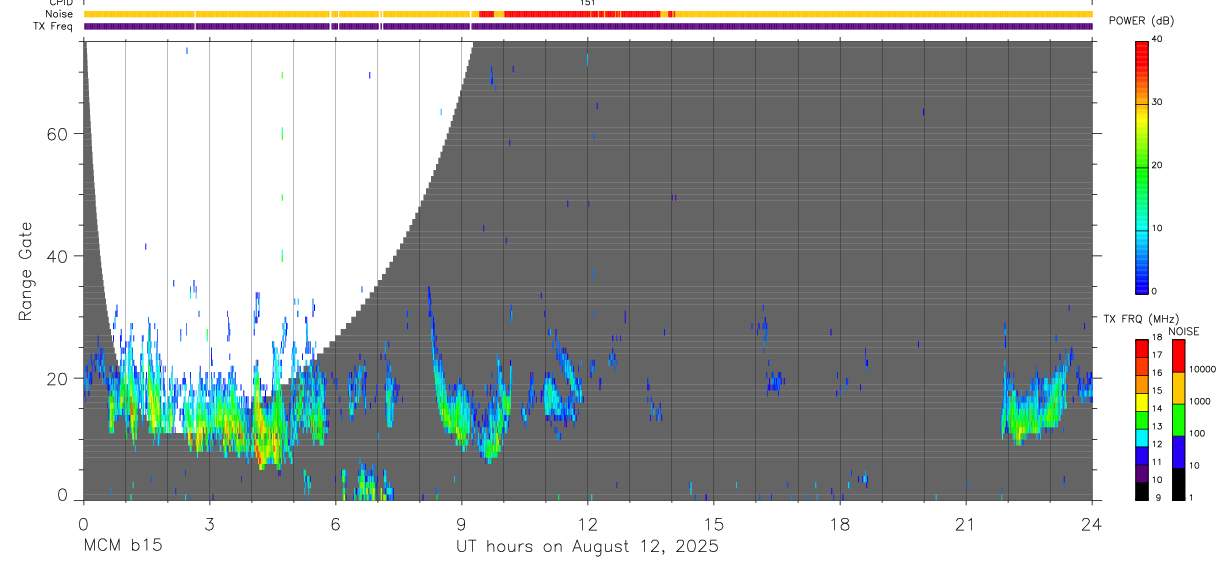
Task: Pick the cyan segment of TX FRQ legend
Action: [1141, 437]
